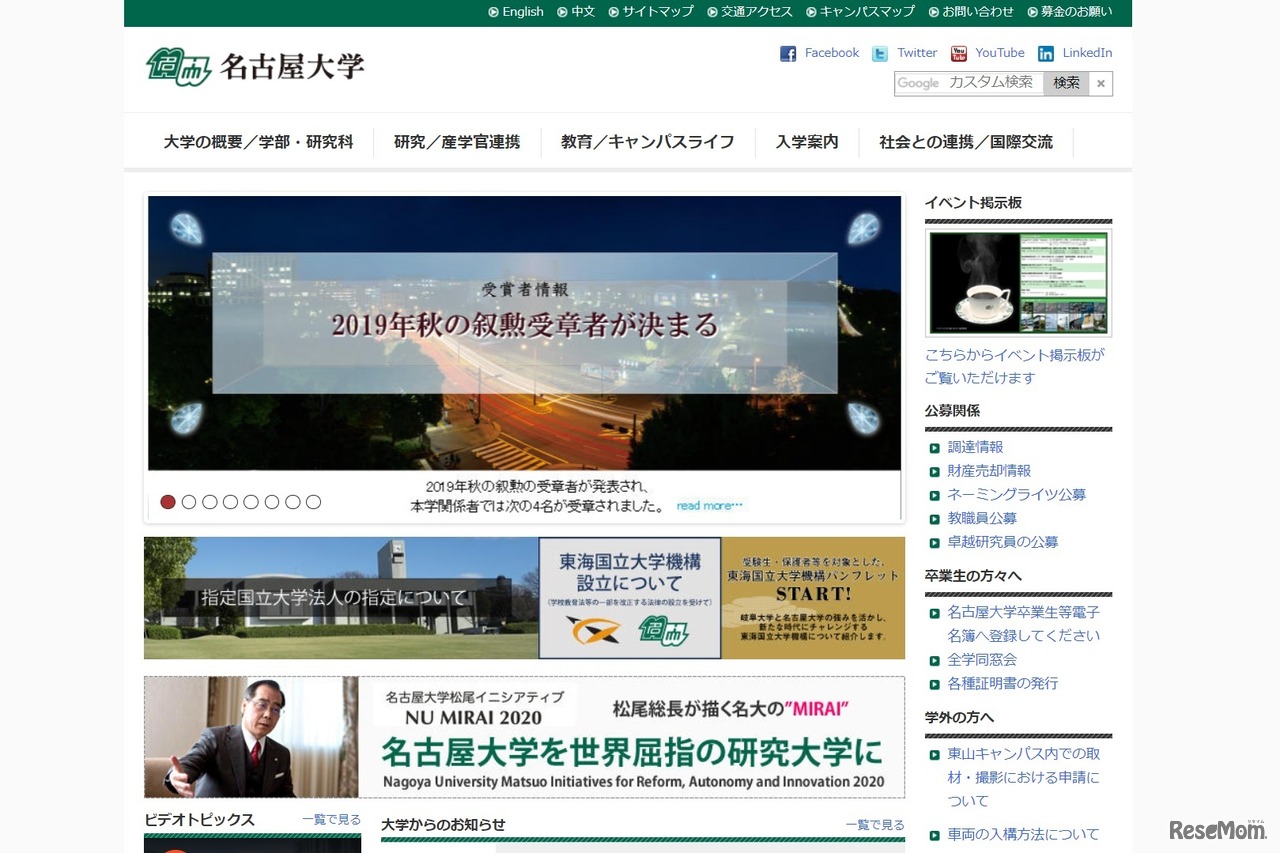The image size is (1280, 853).
Task: Click the × icon in the search bar
Action: coord(1100,84)
